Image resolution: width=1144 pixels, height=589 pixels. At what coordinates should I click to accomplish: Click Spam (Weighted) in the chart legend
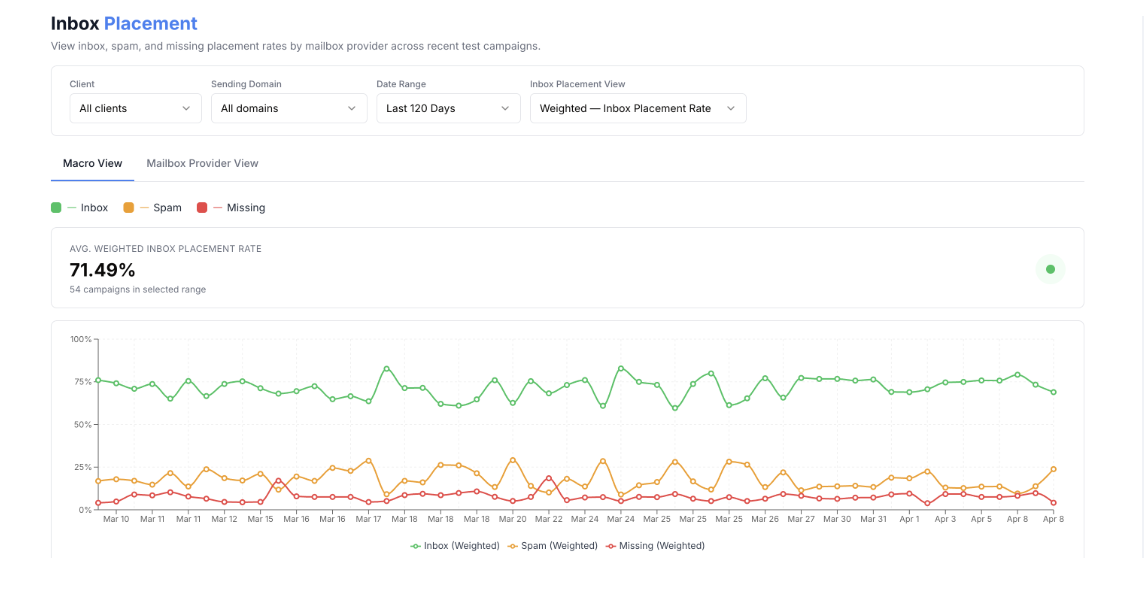pos(554,545)
